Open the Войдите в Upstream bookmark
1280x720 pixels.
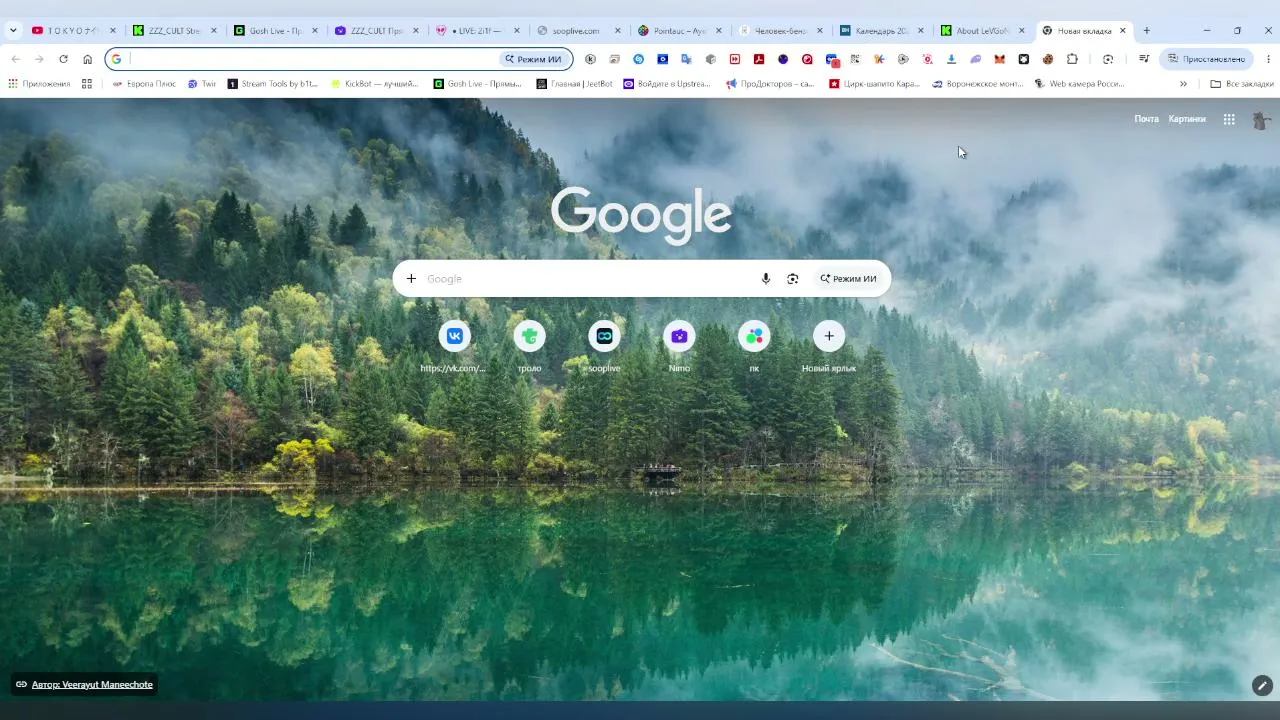tap(667, 84)
